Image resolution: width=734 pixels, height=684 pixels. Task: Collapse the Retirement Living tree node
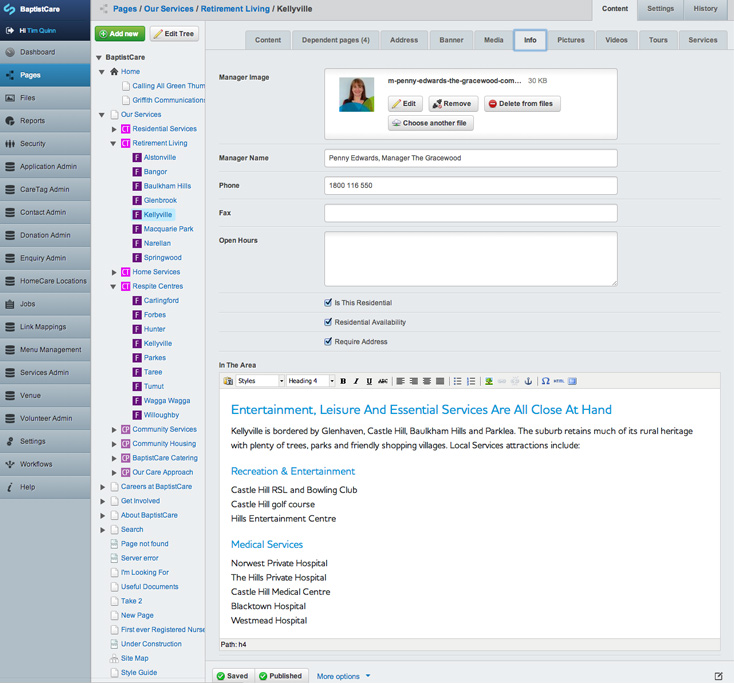coord(113,144)
